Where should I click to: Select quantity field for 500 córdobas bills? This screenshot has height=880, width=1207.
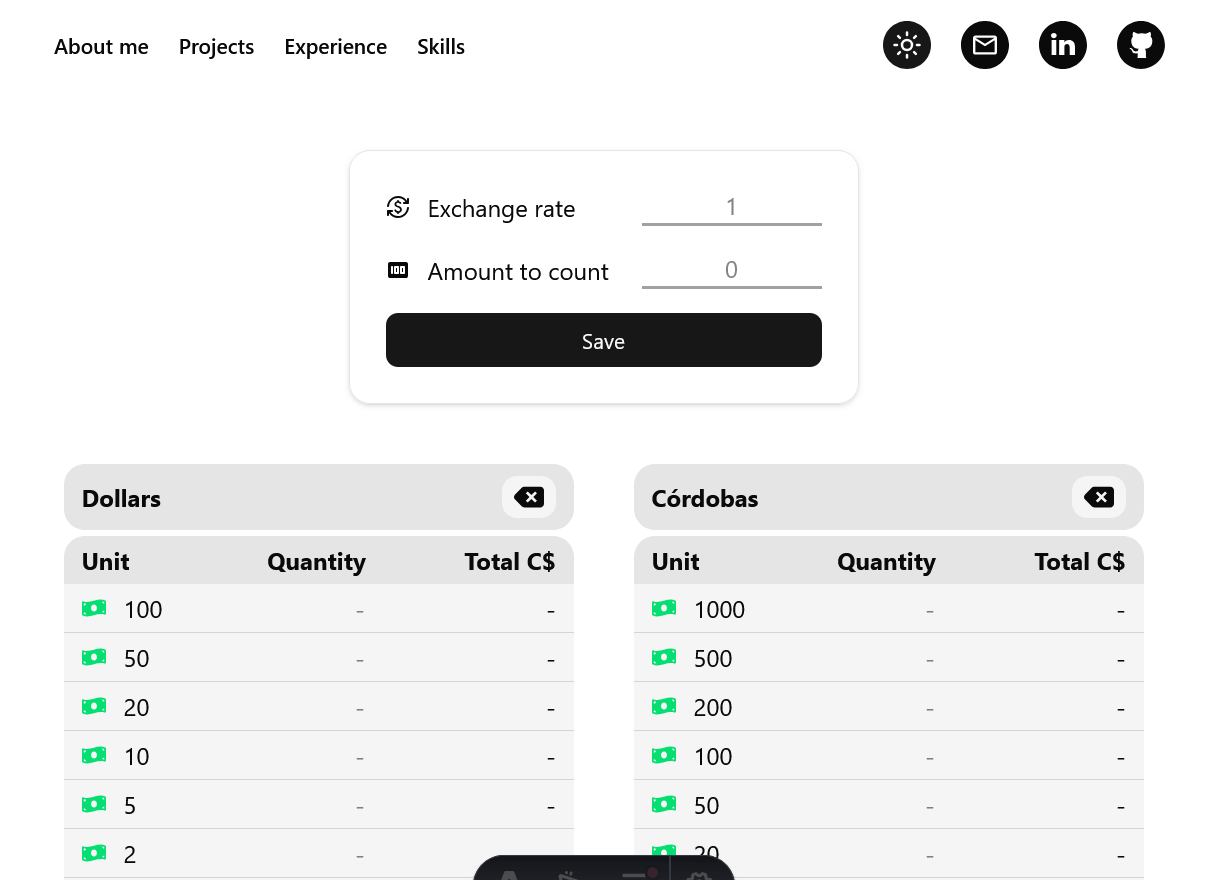929,659
